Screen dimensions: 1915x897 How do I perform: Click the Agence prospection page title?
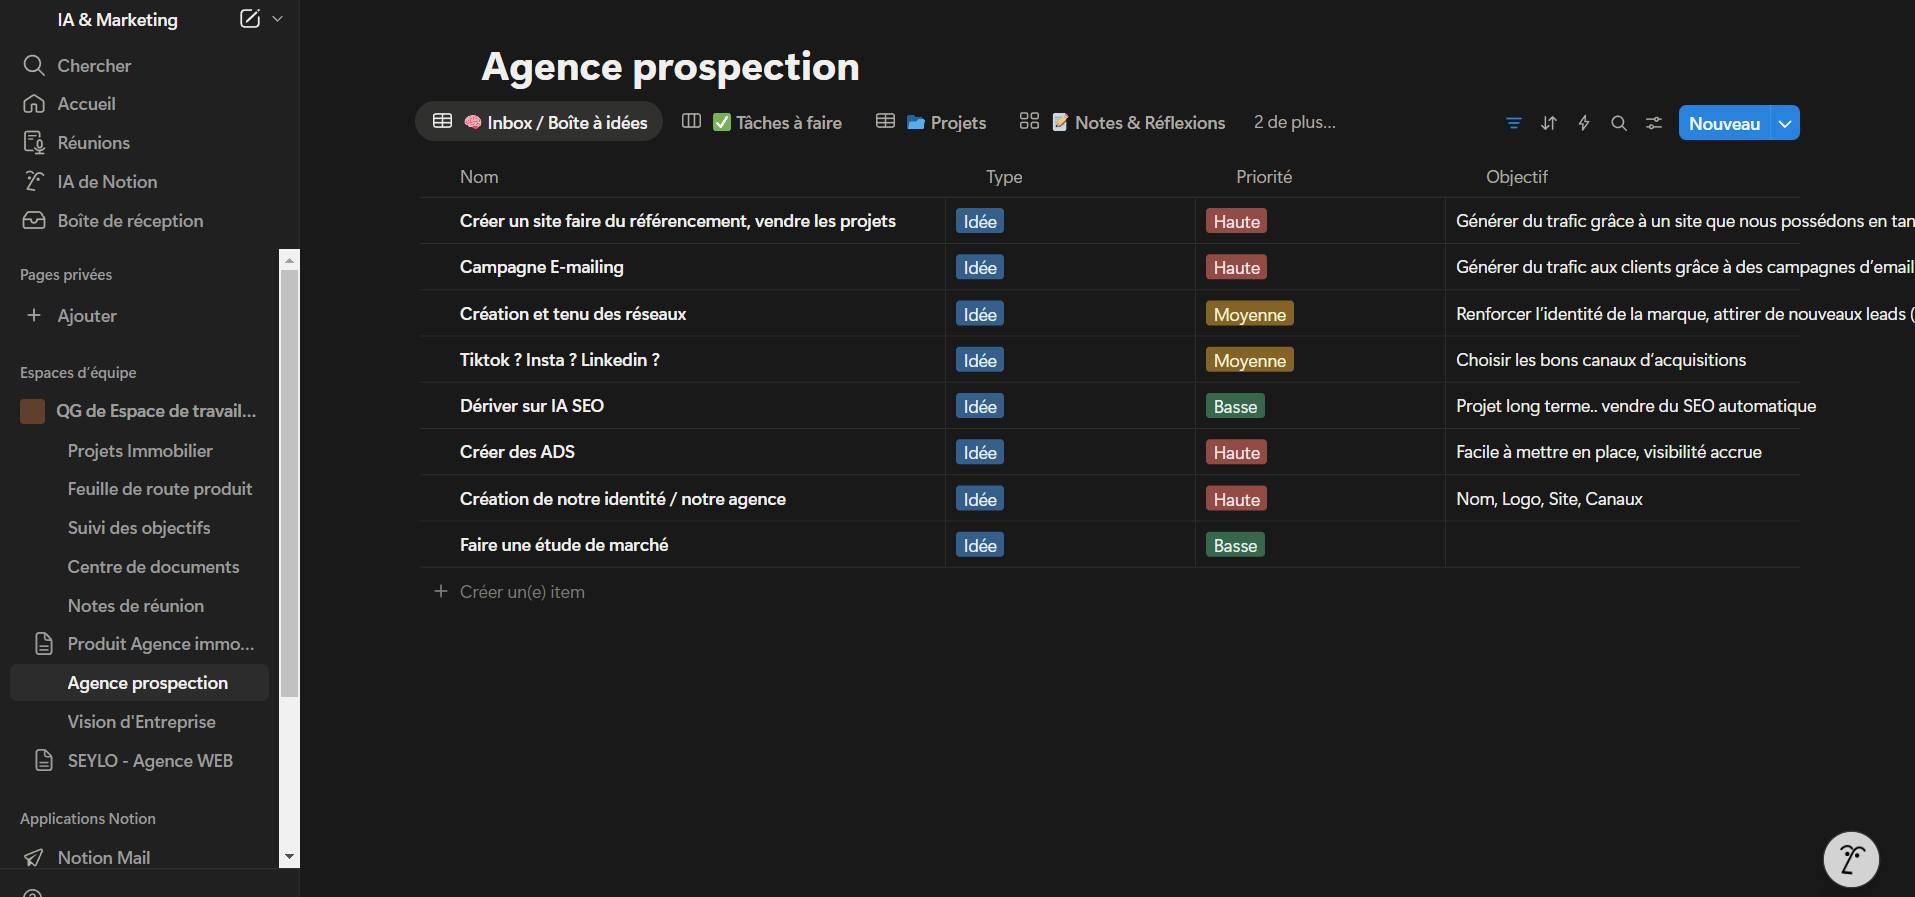pyautogui.click(x=670, y=67)
